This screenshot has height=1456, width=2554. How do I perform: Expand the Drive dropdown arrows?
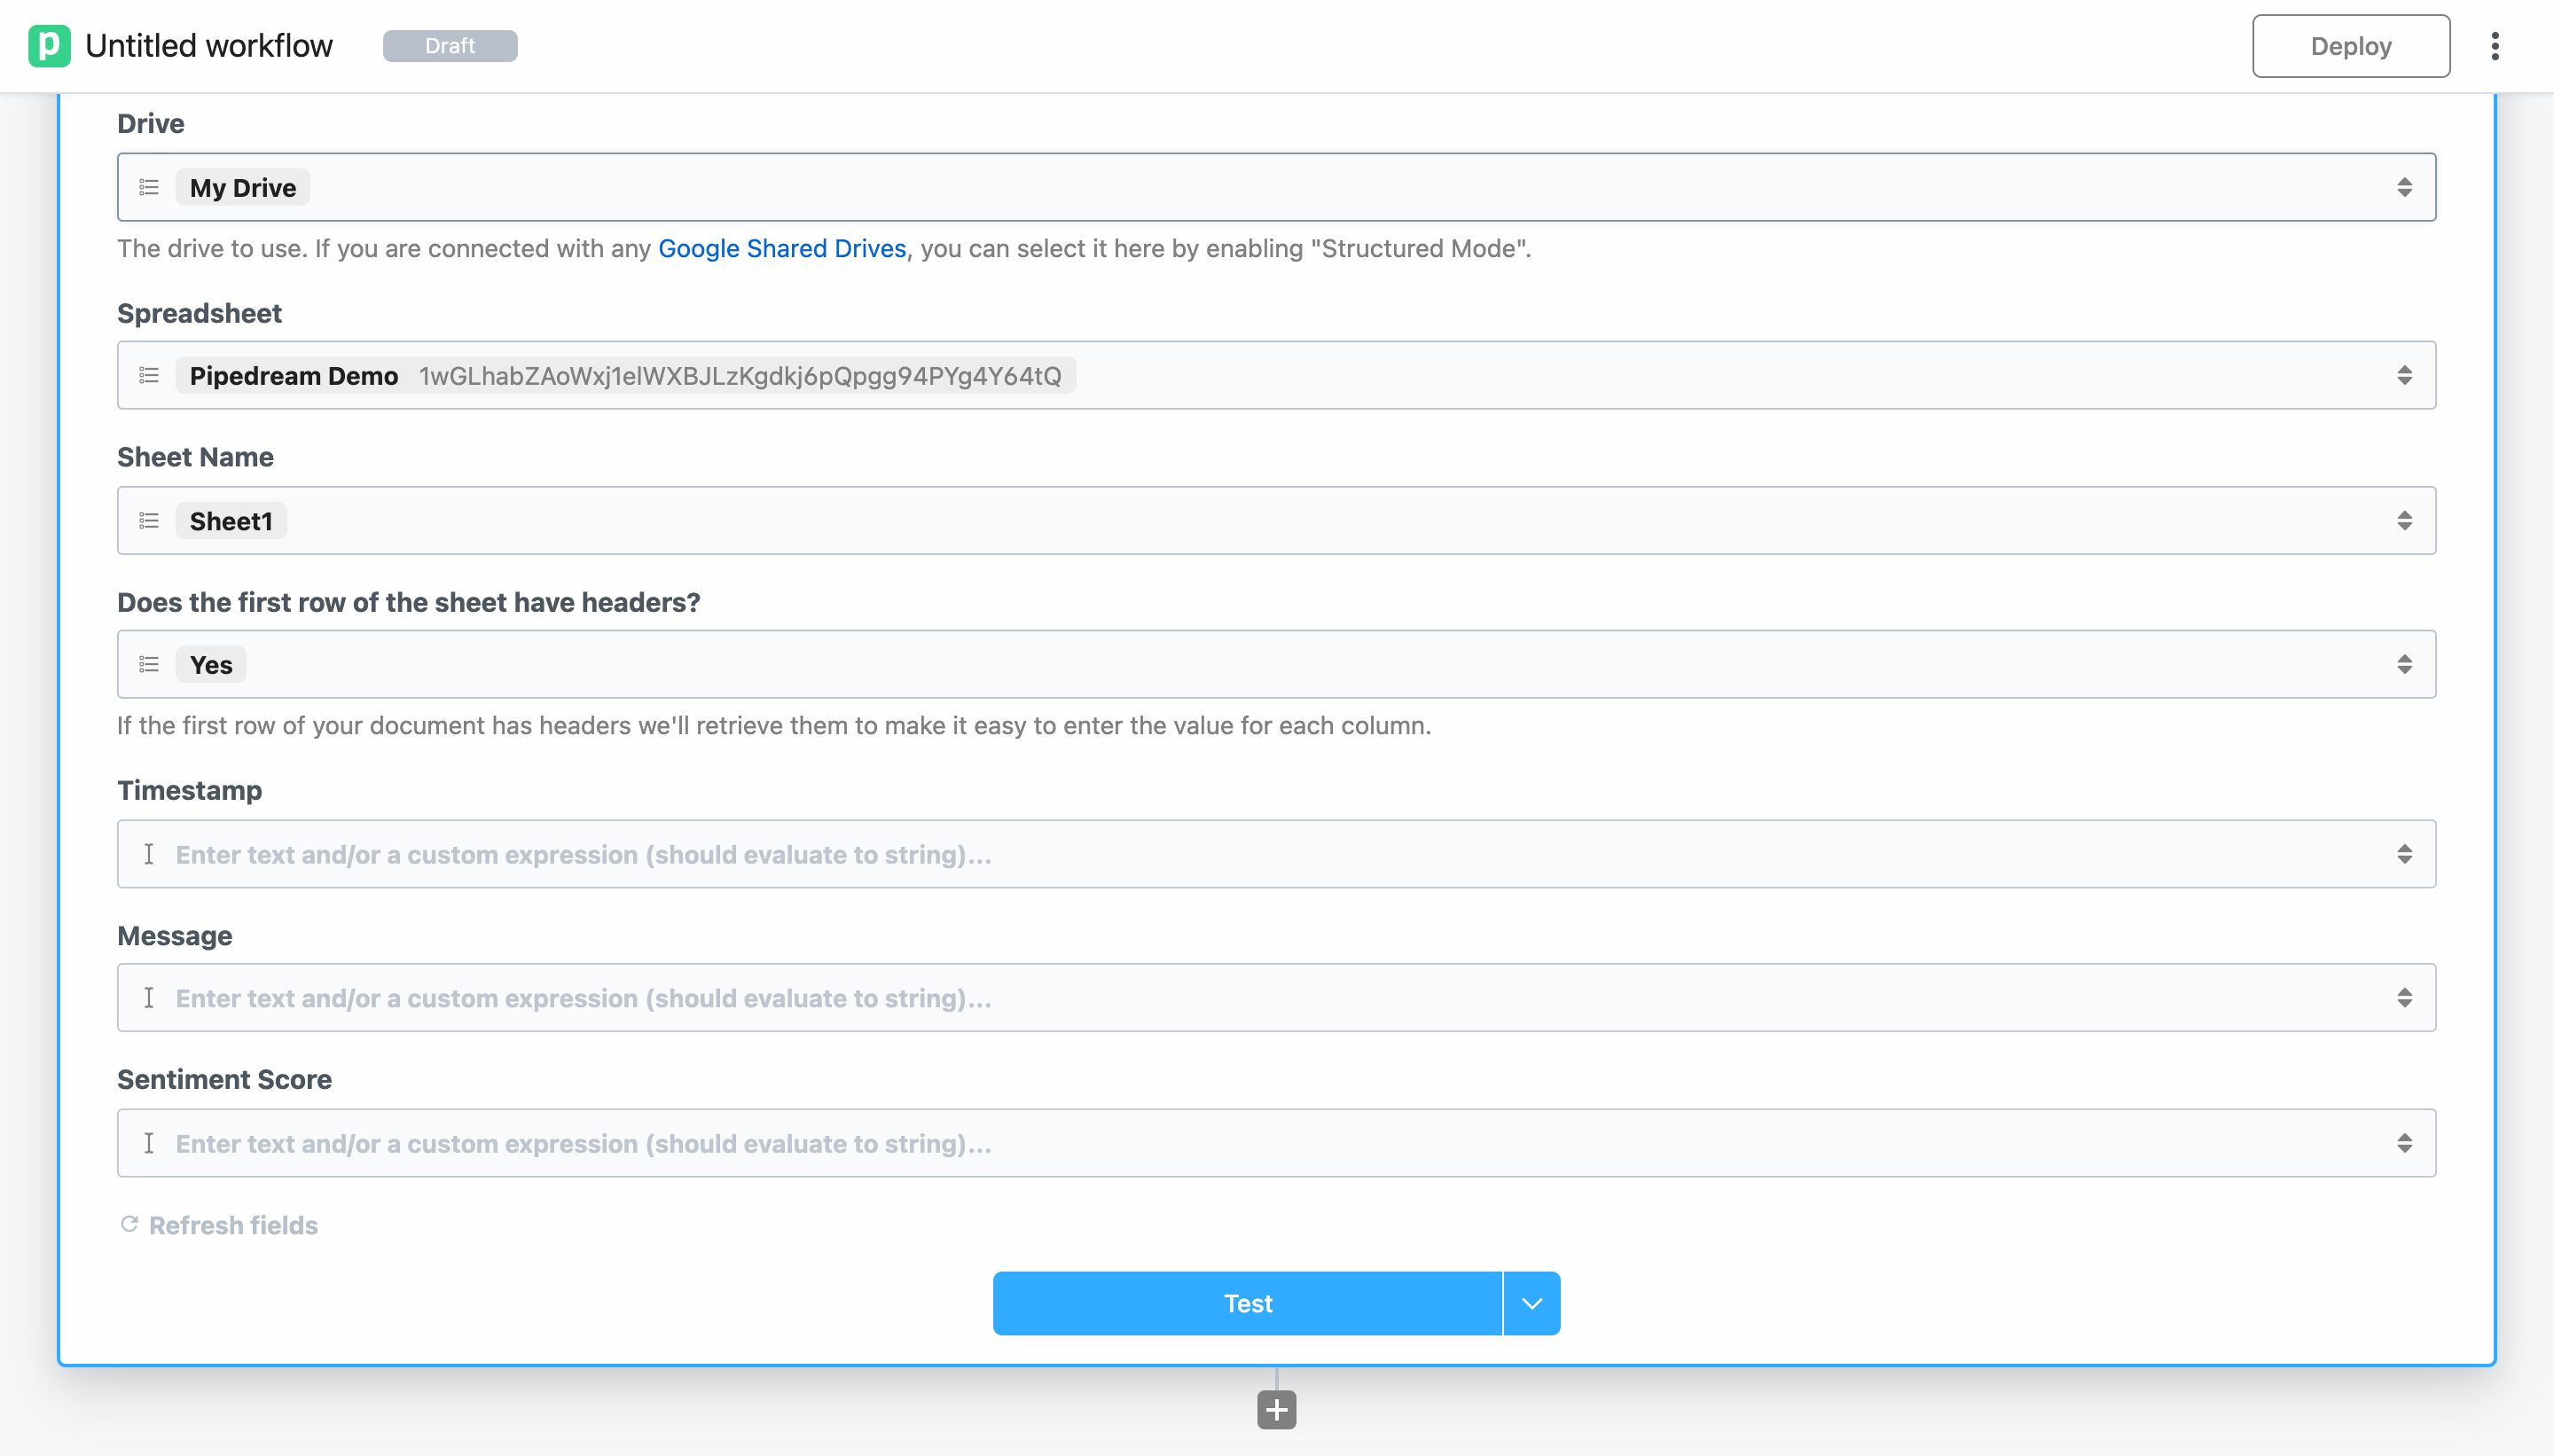pyautogui.click(x=2404, y=187)
